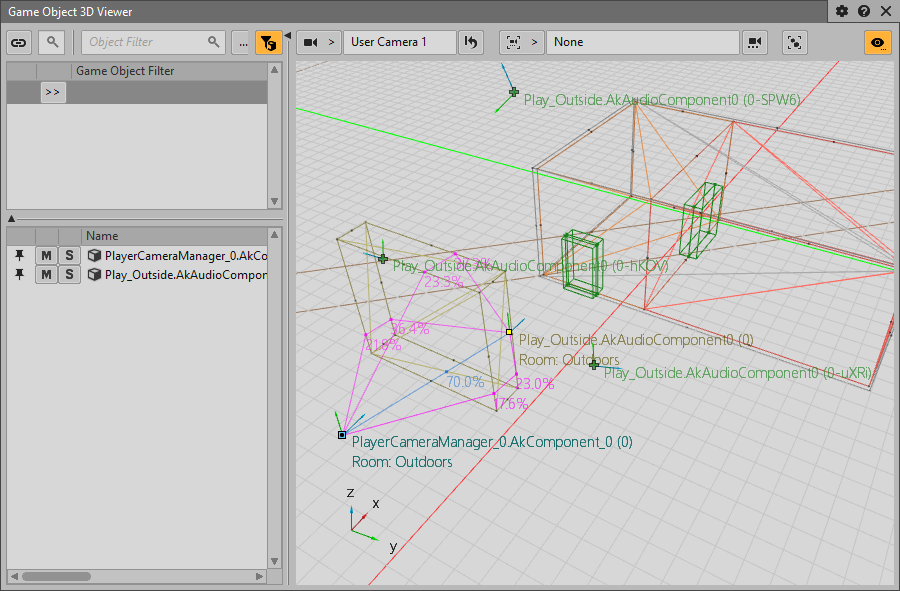This screenshot has width=900, height=591.
Task: Toggle the orange game object filter button
Action: coord(268,42)
